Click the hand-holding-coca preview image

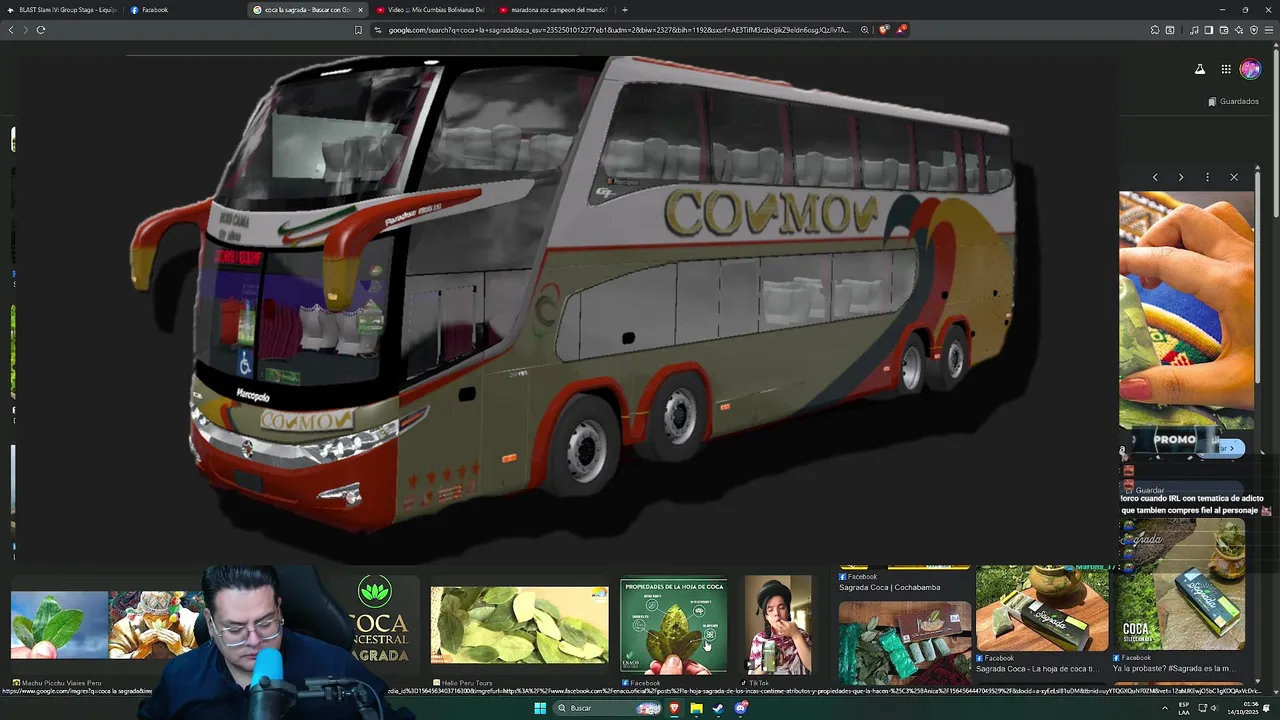point(1186,310)
